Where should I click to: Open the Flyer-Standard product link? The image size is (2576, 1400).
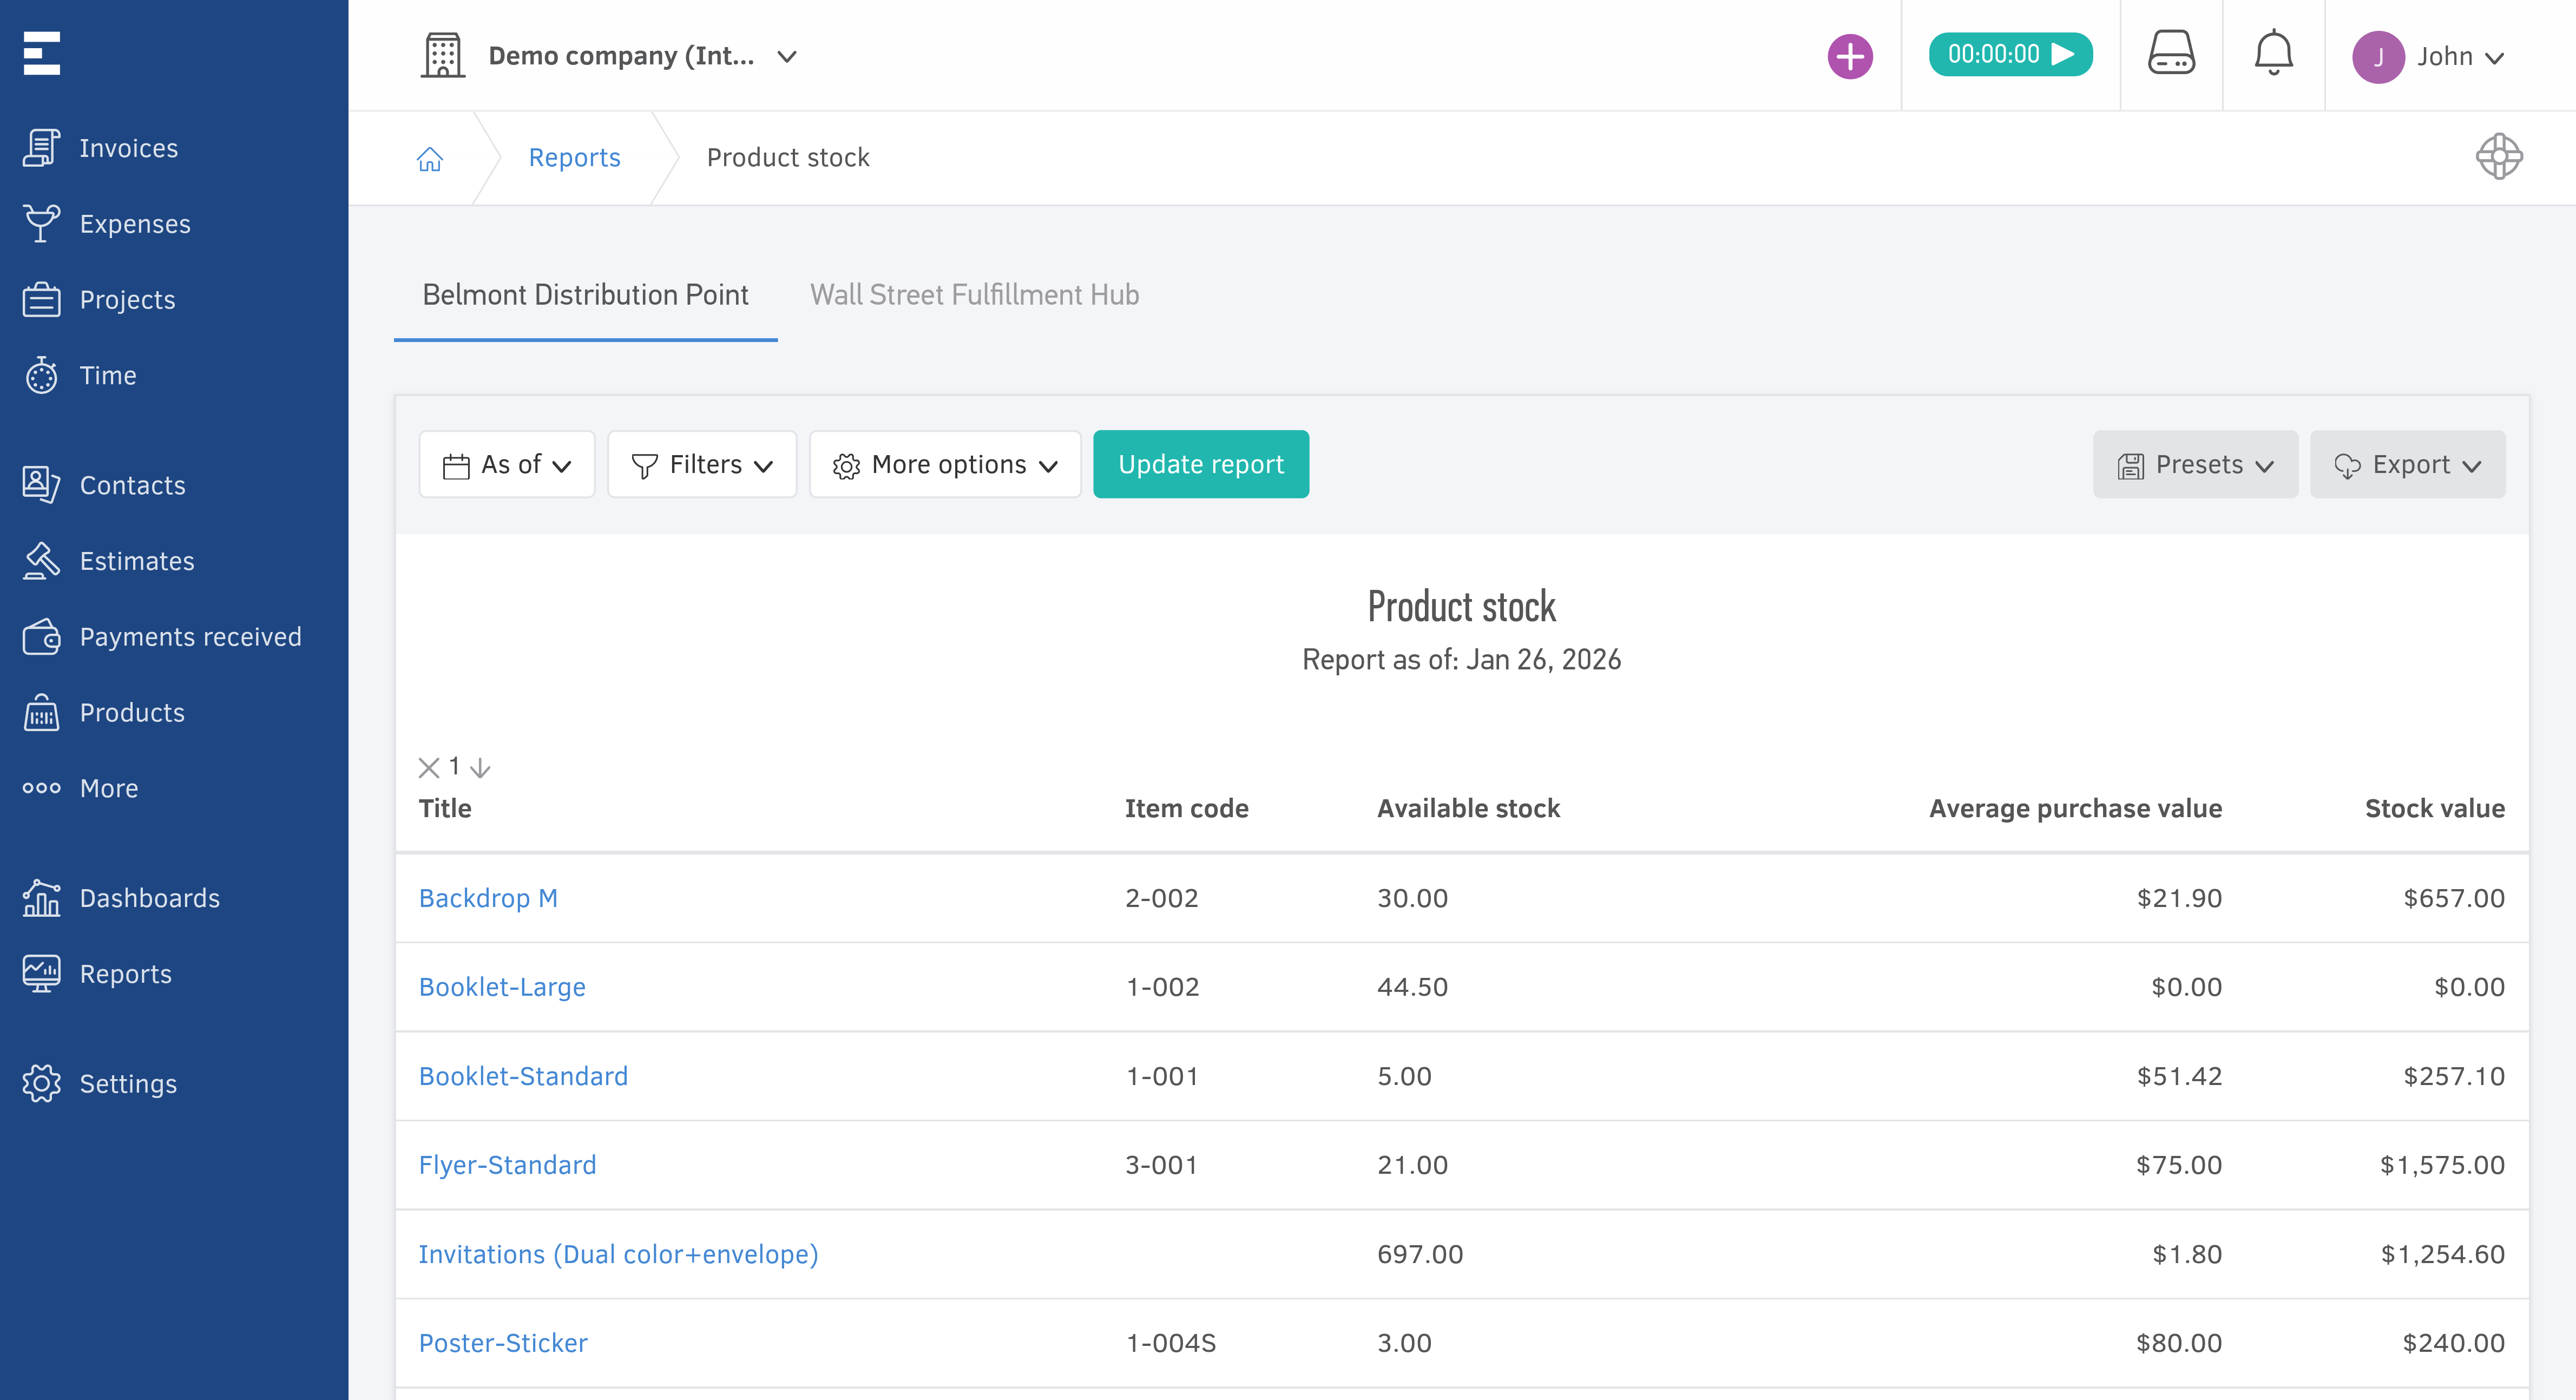[x=507, y=1165]
